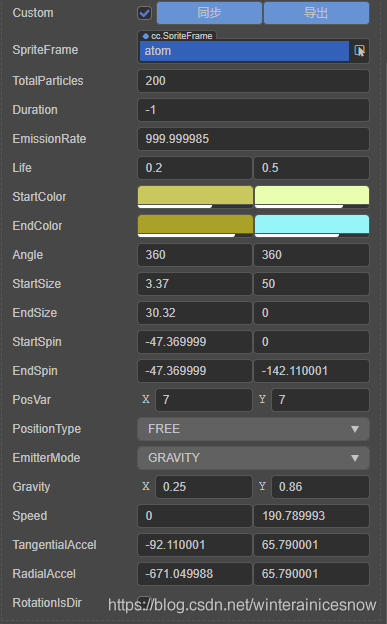
Task: Select the atom SpriteFrame field
Action: tap(244, 51)
